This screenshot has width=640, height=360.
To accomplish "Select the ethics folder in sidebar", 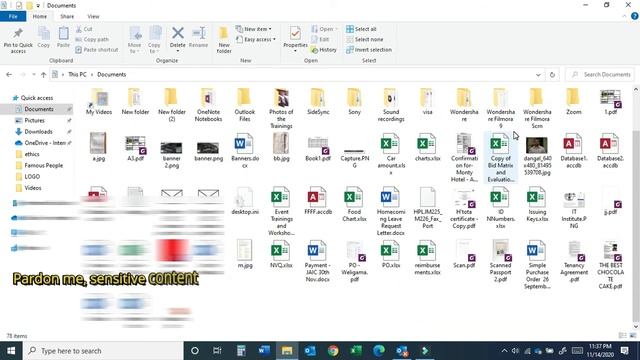I will [x=31, y=154].
